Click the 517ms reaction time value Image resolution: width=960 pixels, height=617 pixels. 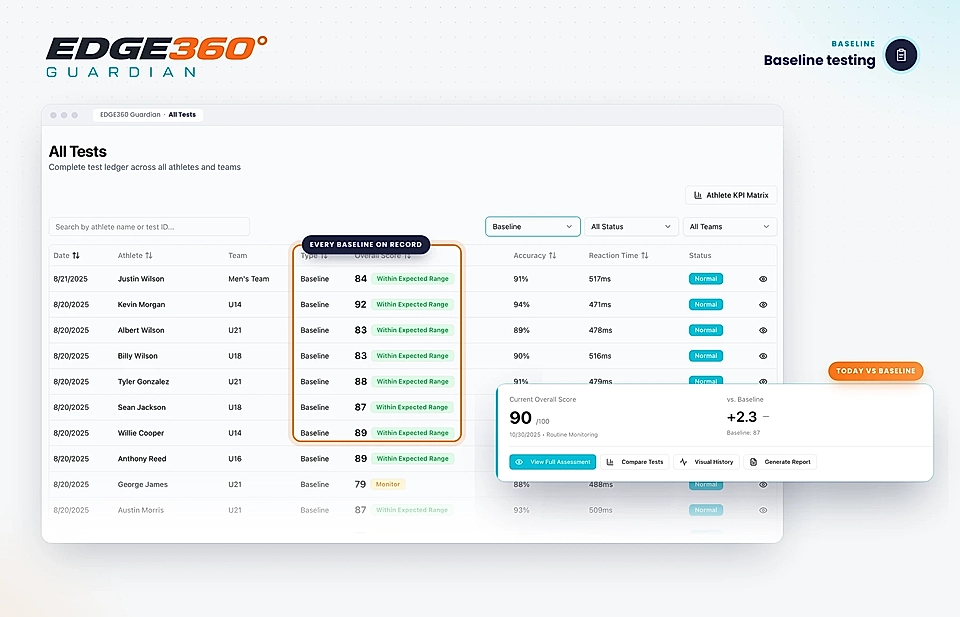pyautogui.click(x=600, y=279)
